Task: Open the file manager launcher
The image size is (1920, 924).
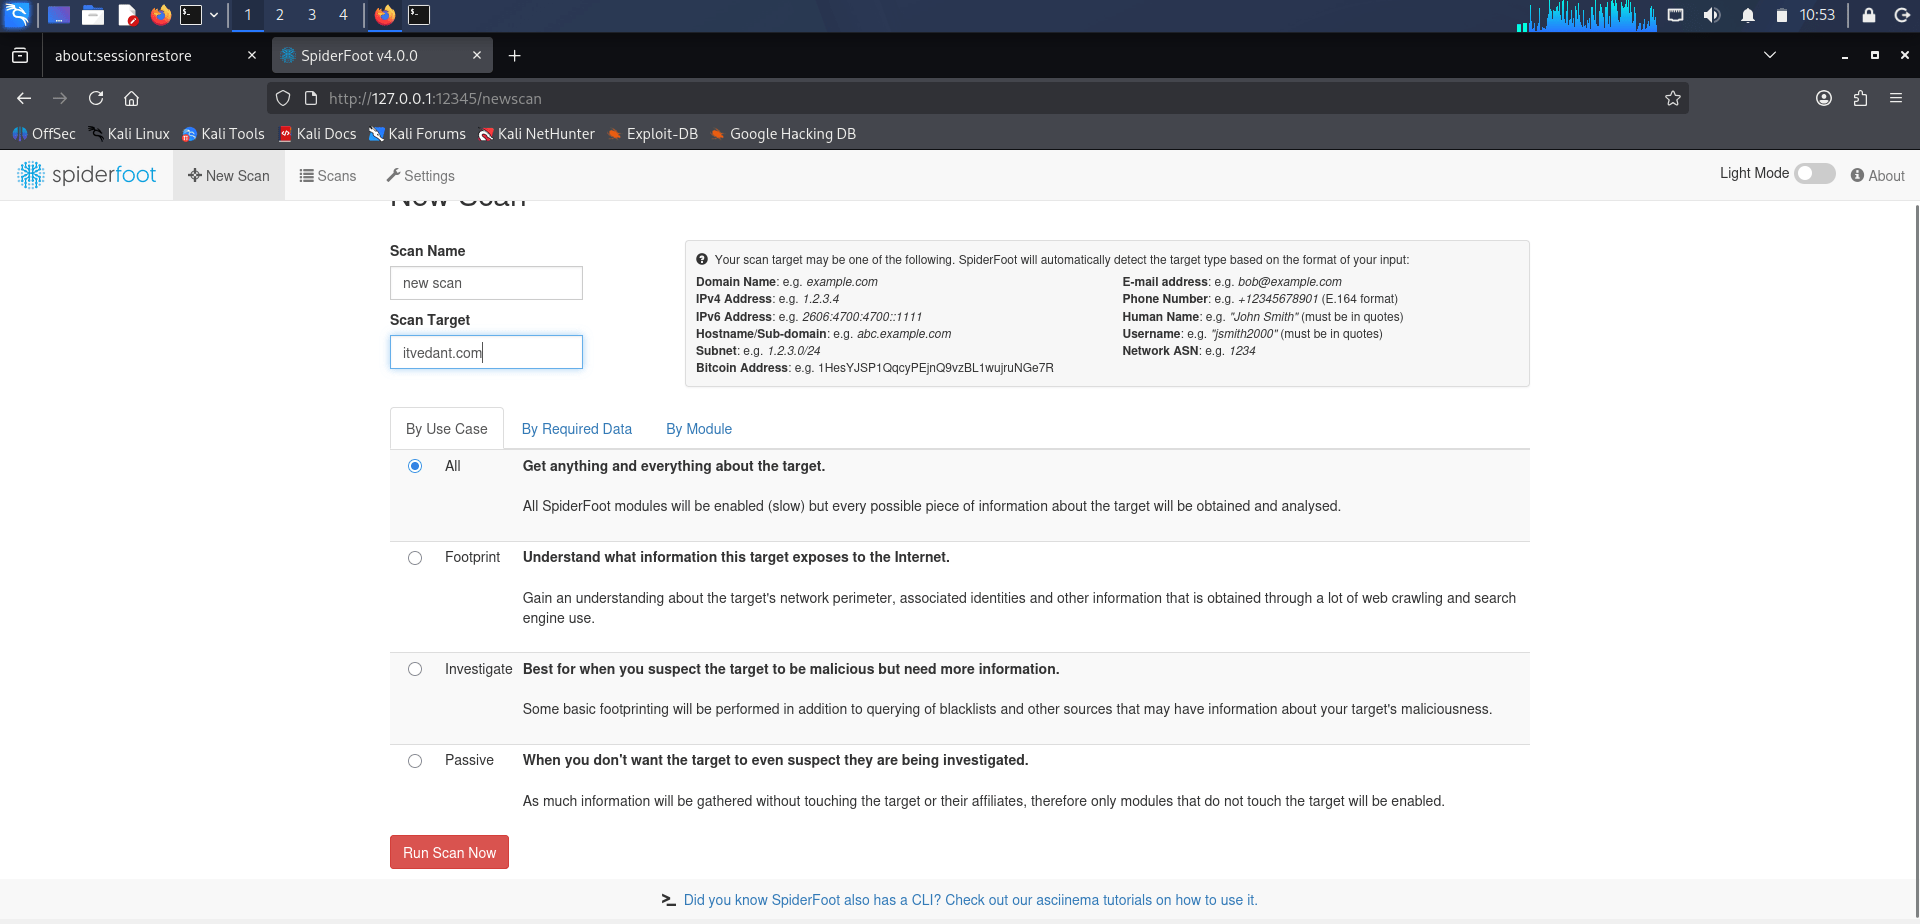Action: [93, 15]
